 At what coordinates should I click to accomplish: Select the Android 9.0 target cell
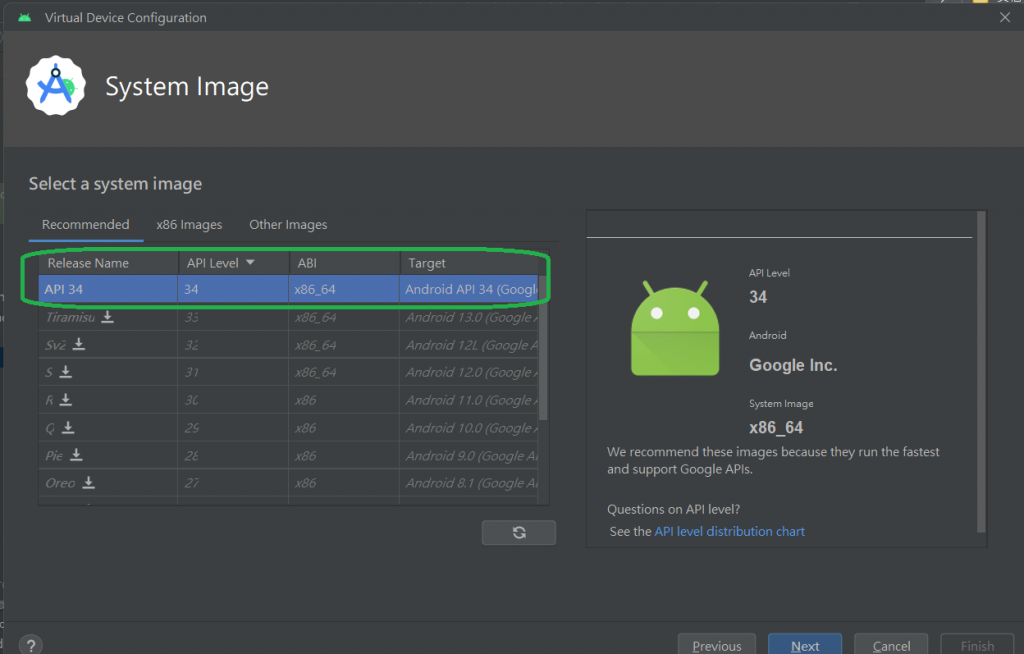[x=469, y=455]
